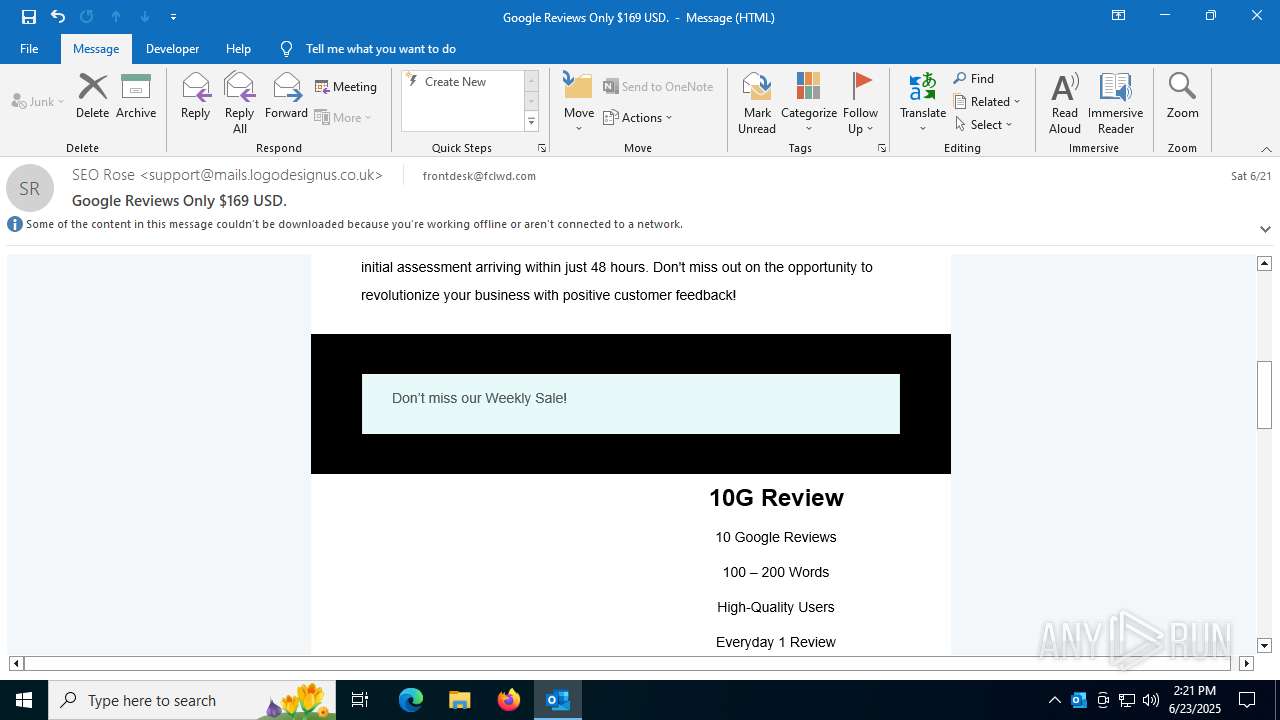Open the volume control in system tray

(1151, 700)
